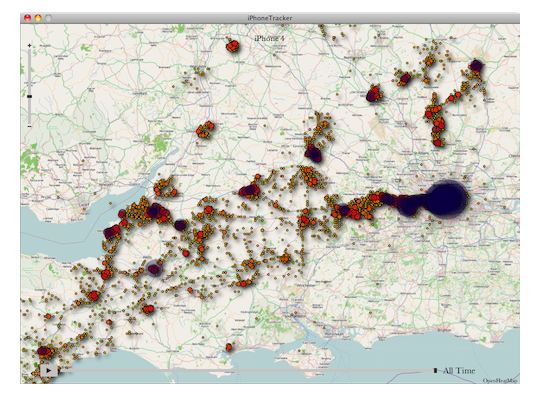
Task: Close the iPhoneTracker window with red button
Action: pos(27,18)
